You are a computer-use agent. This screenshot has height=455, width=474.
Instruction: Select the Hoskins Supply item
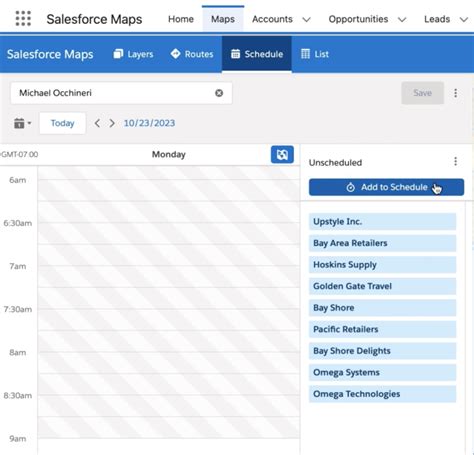coord(382,265)
